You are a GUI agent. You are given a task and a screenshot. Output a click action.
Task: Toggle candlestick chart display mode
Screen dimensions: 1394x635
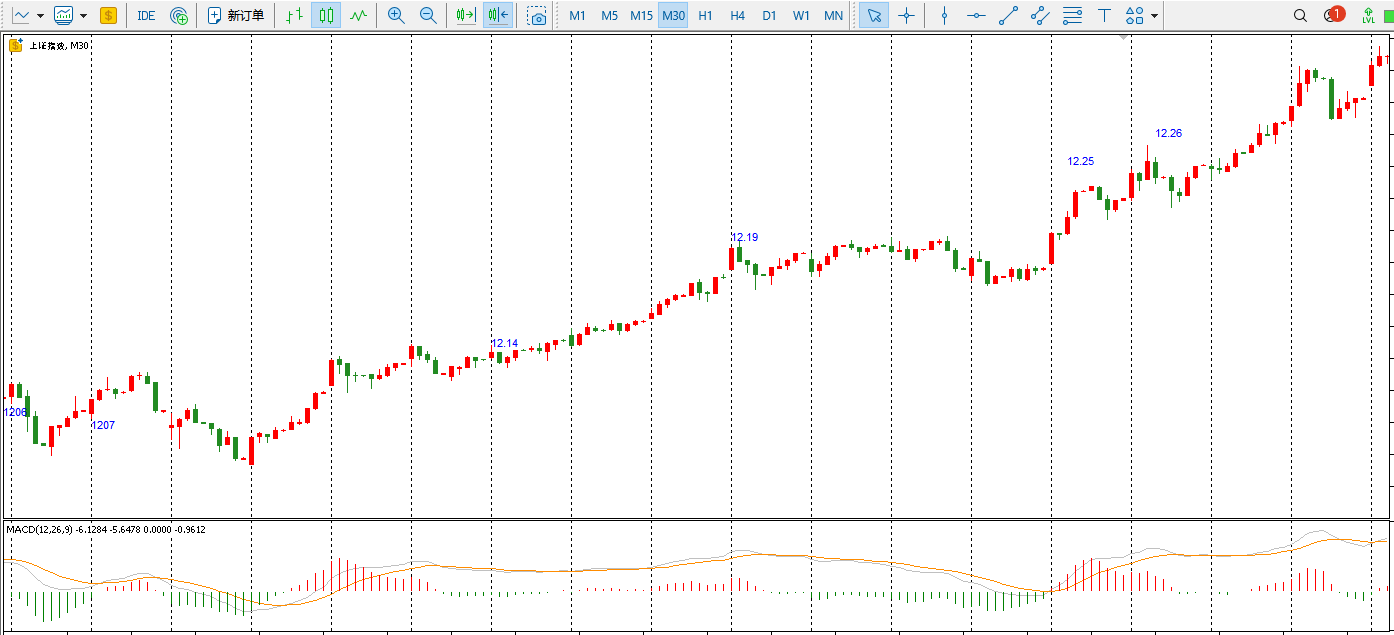[x=325, y=16]
